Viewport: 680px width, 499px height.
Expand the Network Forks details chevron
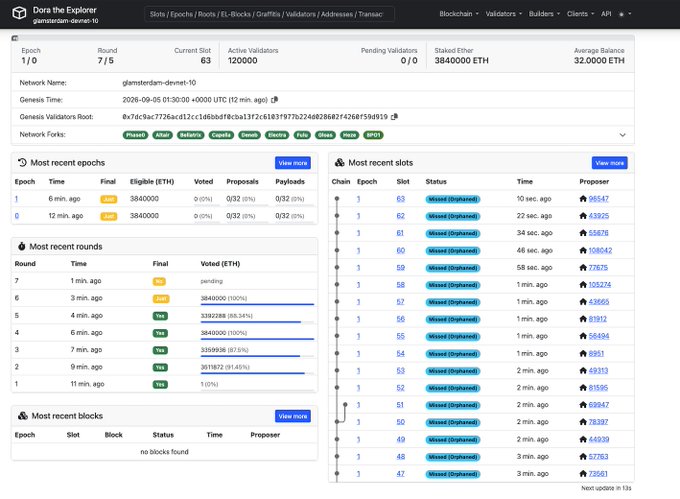point(622,135)
